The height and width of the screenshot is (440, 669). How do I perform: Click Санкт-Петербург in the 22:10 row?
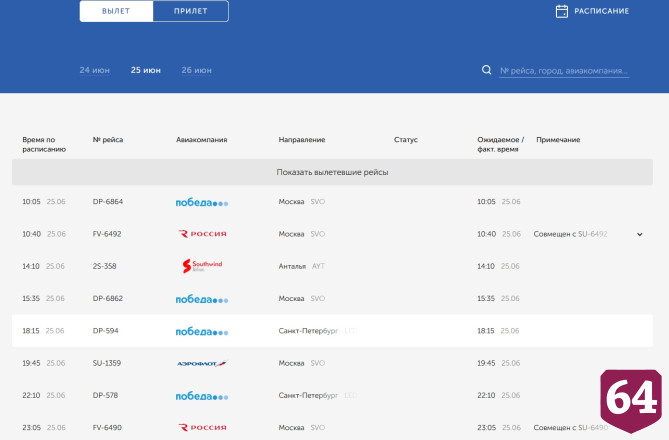click(x=308, y=395)
